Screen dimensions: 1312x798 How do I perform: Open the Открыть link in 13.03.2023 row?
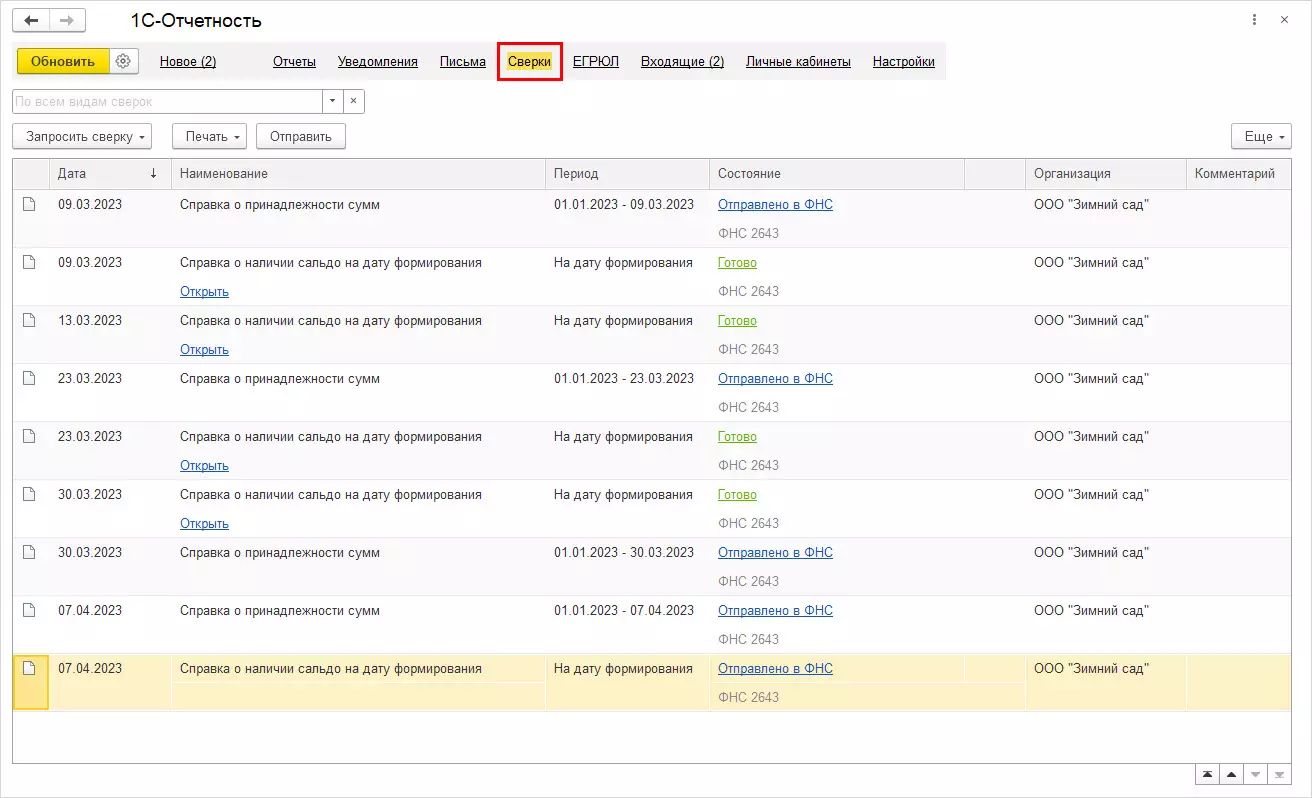[x=204, y=349]
